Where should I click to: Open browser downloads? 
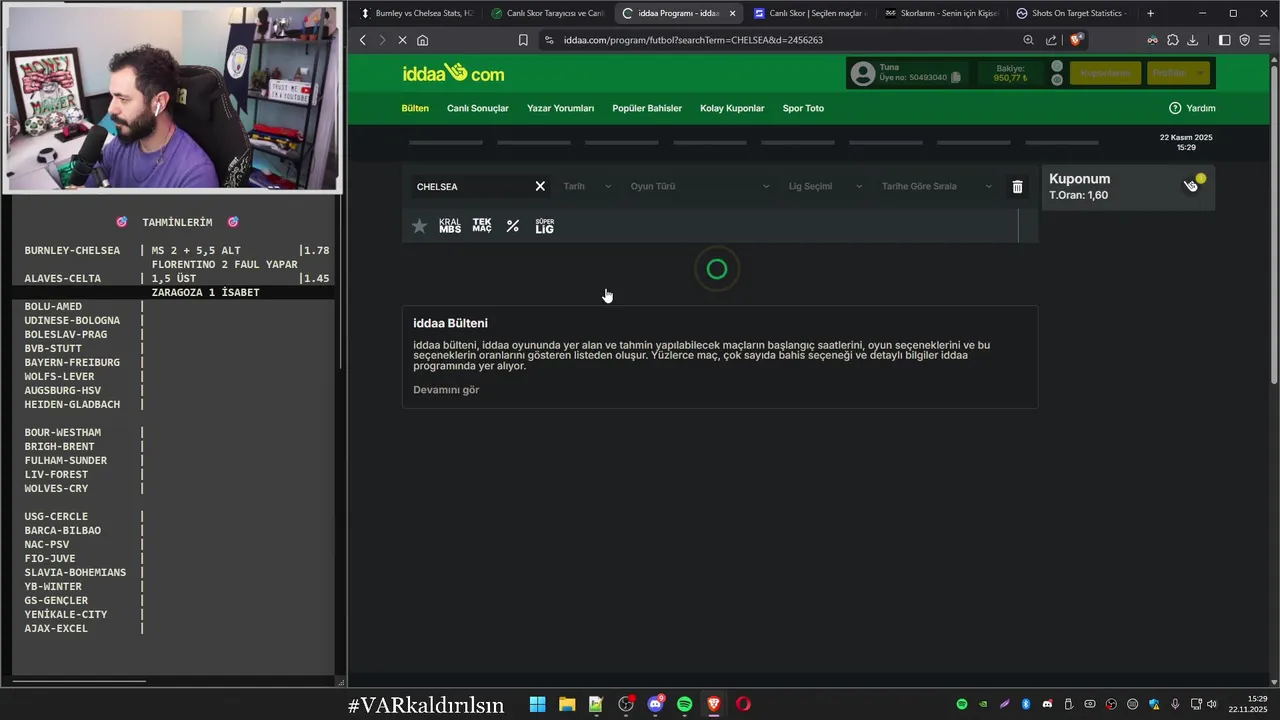coord(1192,40)
